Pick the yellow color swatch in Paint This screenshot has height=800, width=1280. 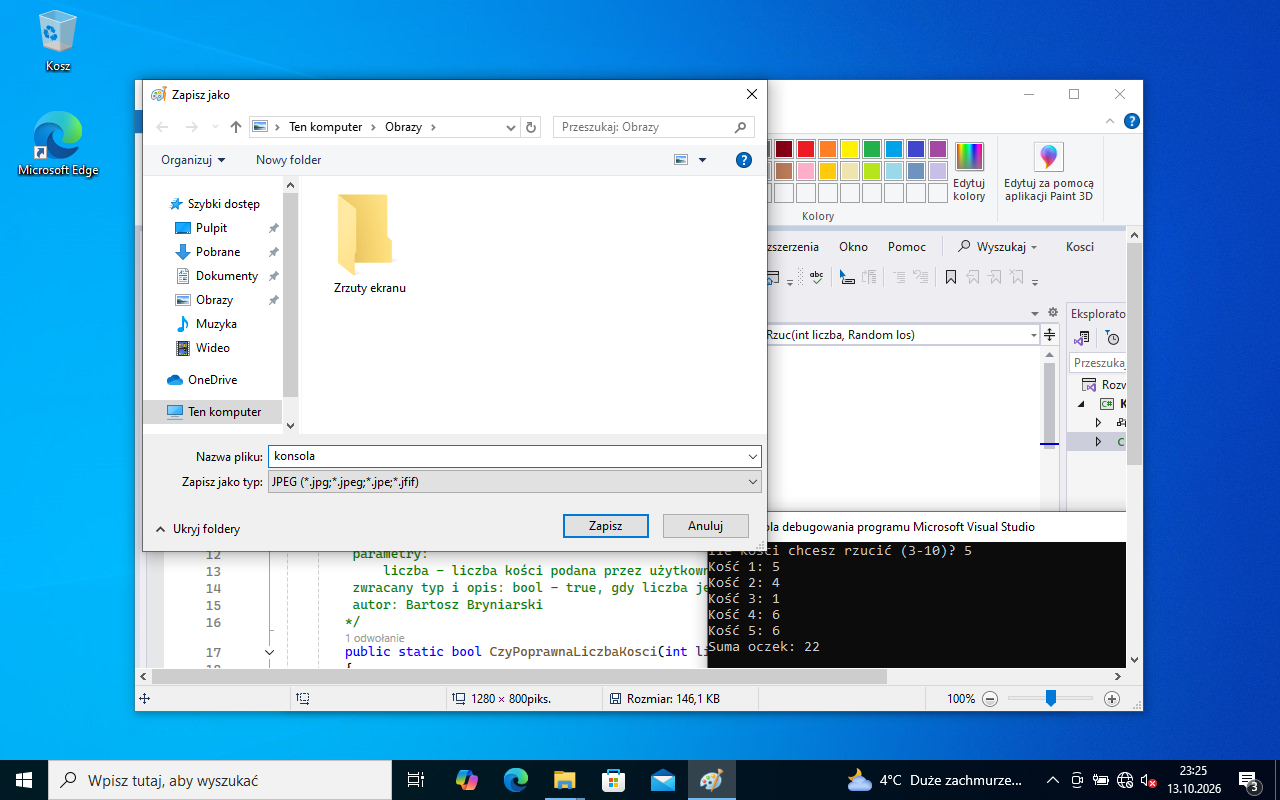click(x=850, y=149)
